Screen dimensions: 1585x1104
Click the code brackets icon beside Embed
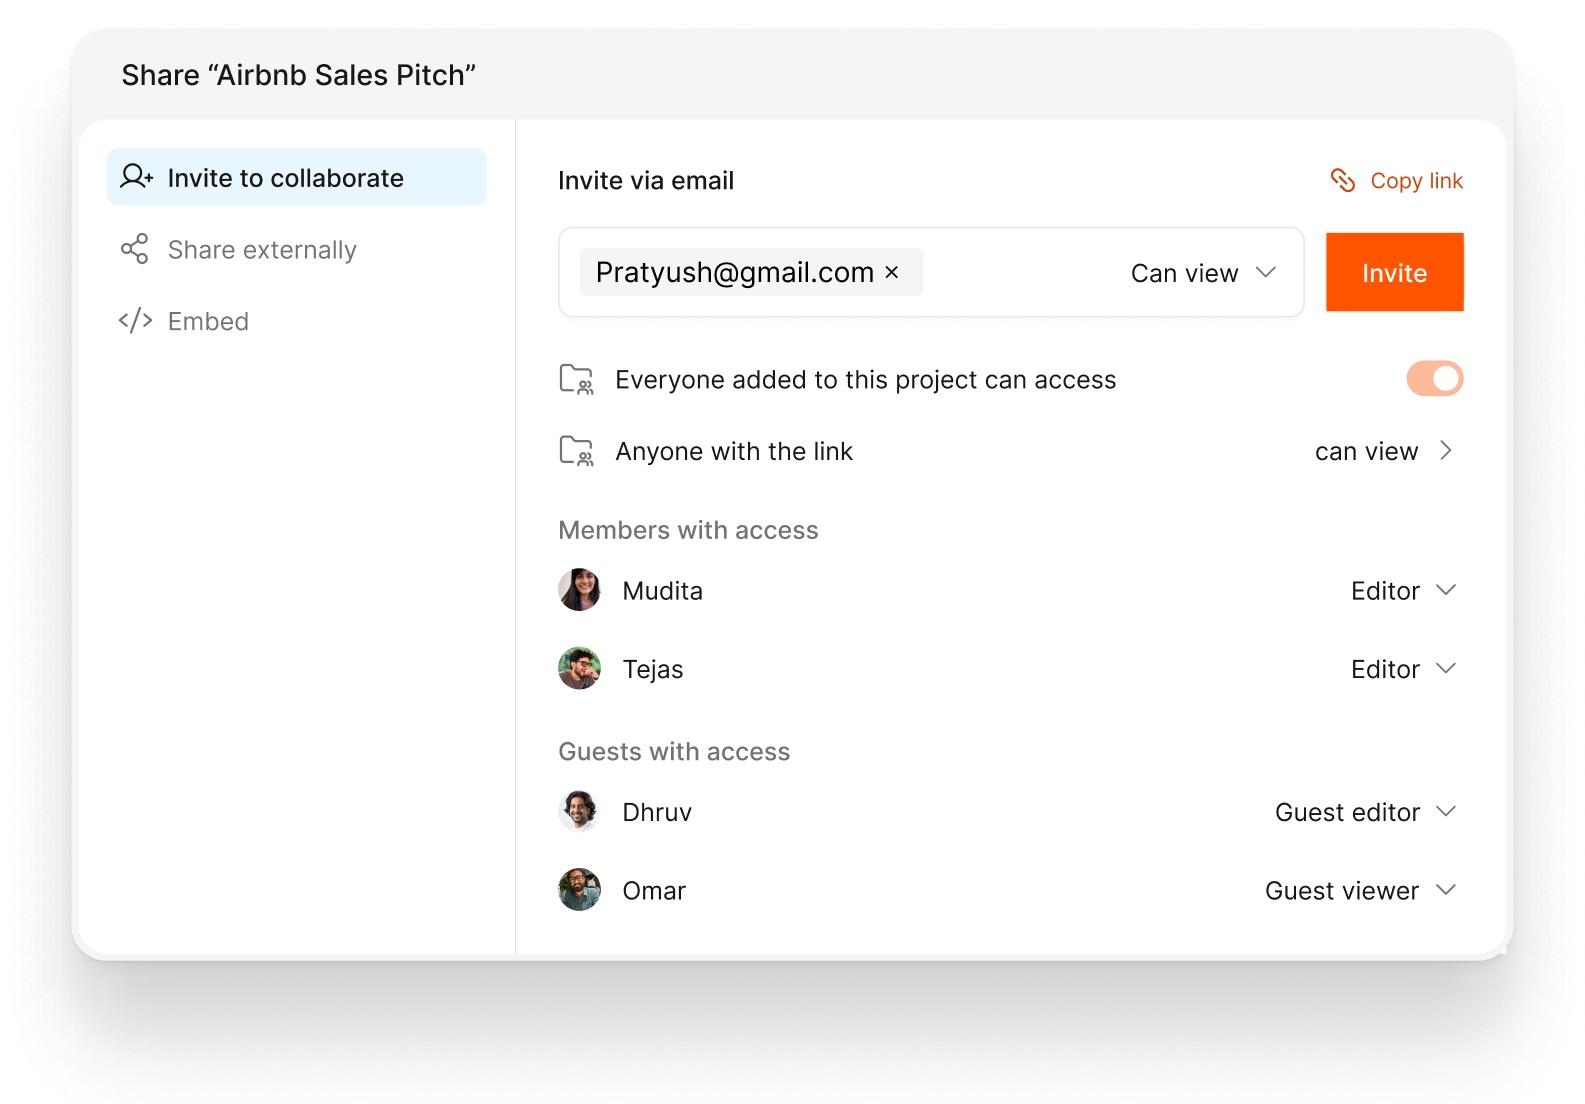tap(135, 321)
